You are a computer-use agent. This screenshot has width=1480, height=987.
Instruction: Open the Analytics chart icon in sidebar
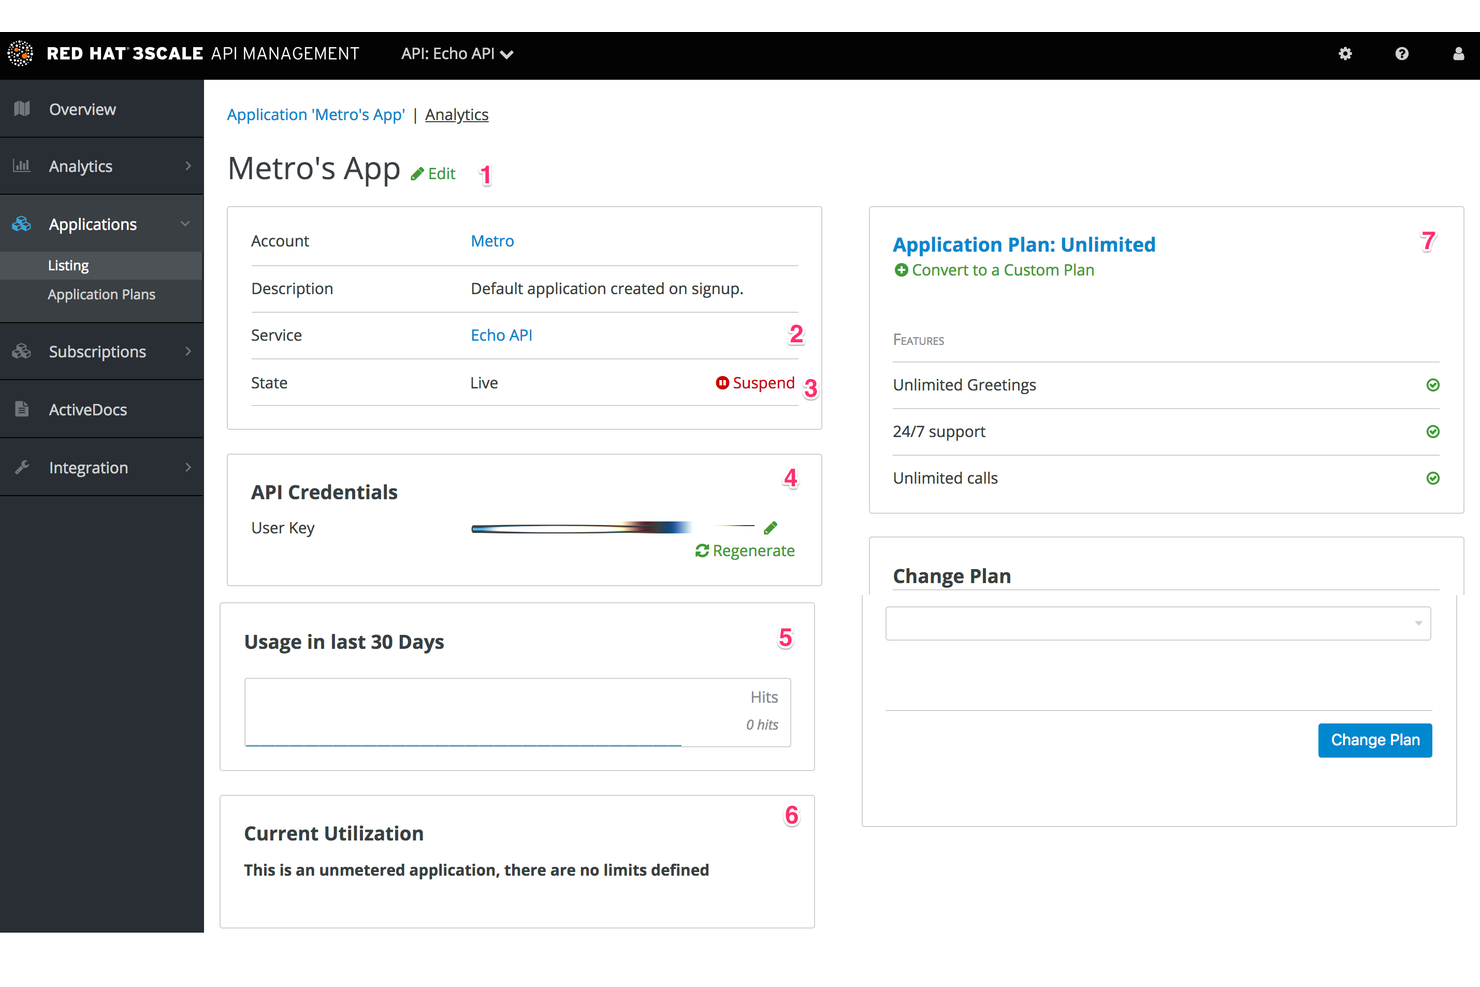pos(21,166)
